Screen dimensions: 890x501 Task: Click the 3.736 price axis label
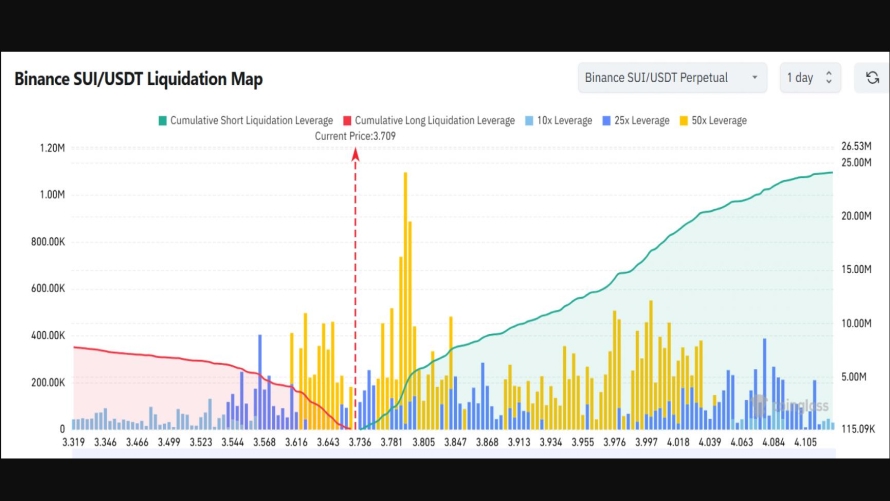click(360, 442)
